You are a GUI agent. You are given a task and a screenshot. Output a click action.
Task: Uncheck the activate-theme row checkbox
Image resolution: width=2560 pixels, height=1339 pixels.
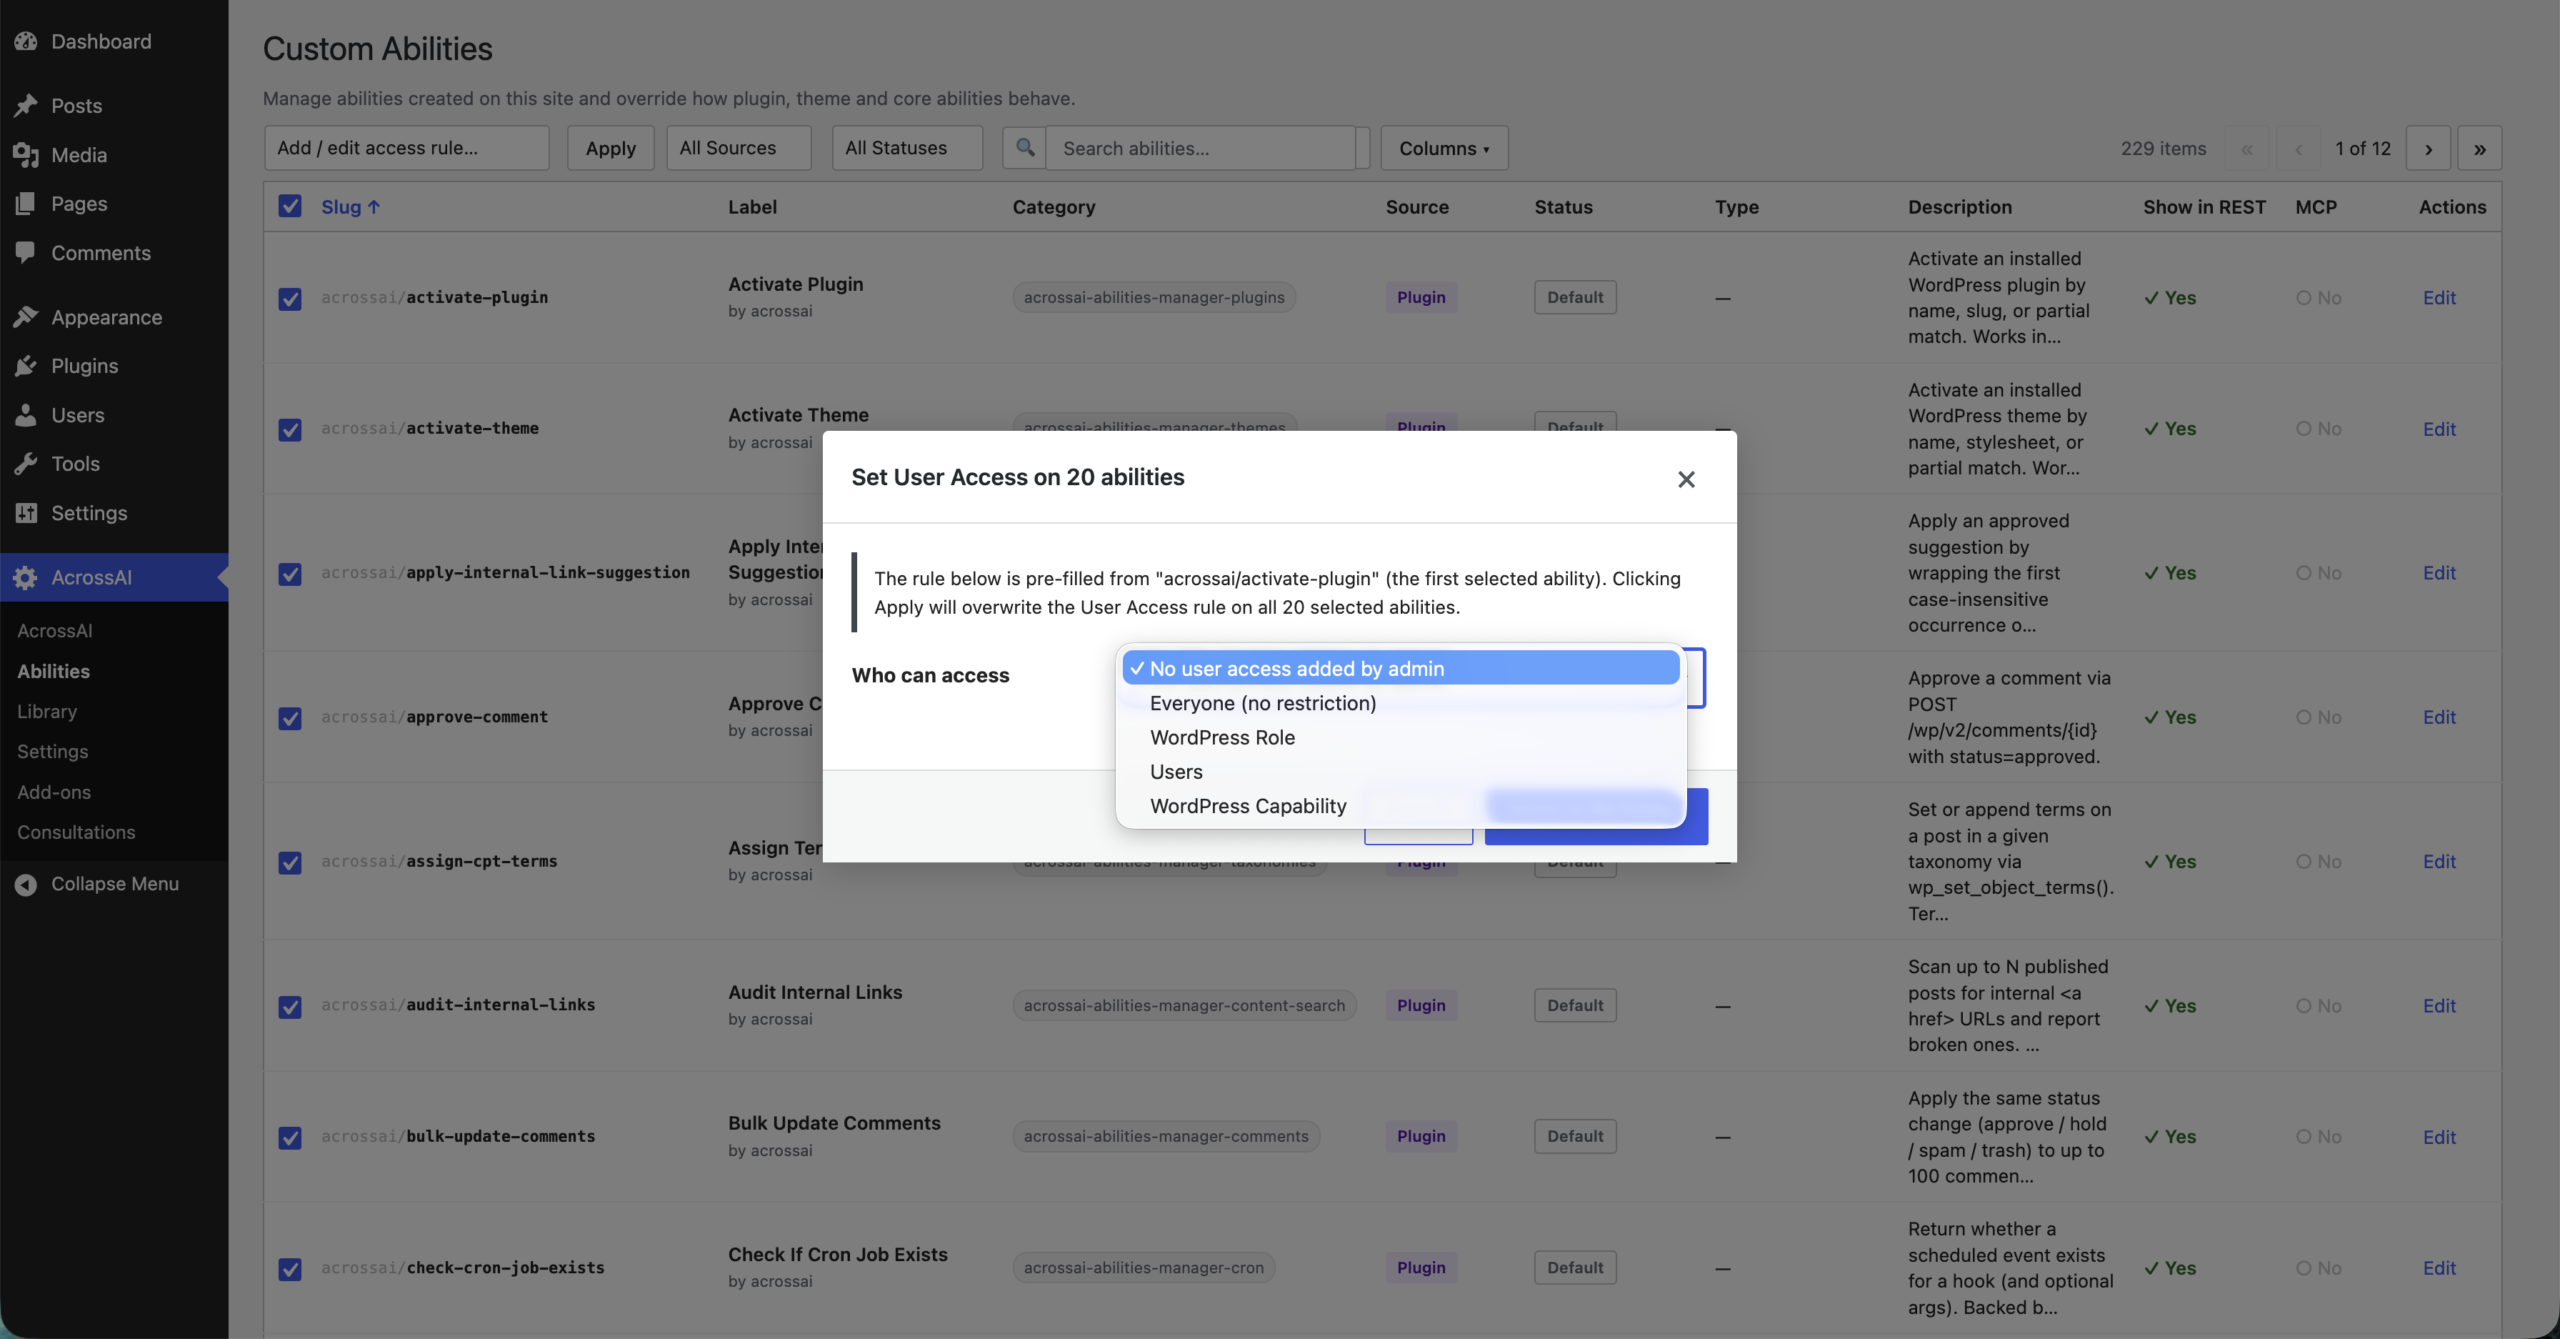(x=290, y=429)
